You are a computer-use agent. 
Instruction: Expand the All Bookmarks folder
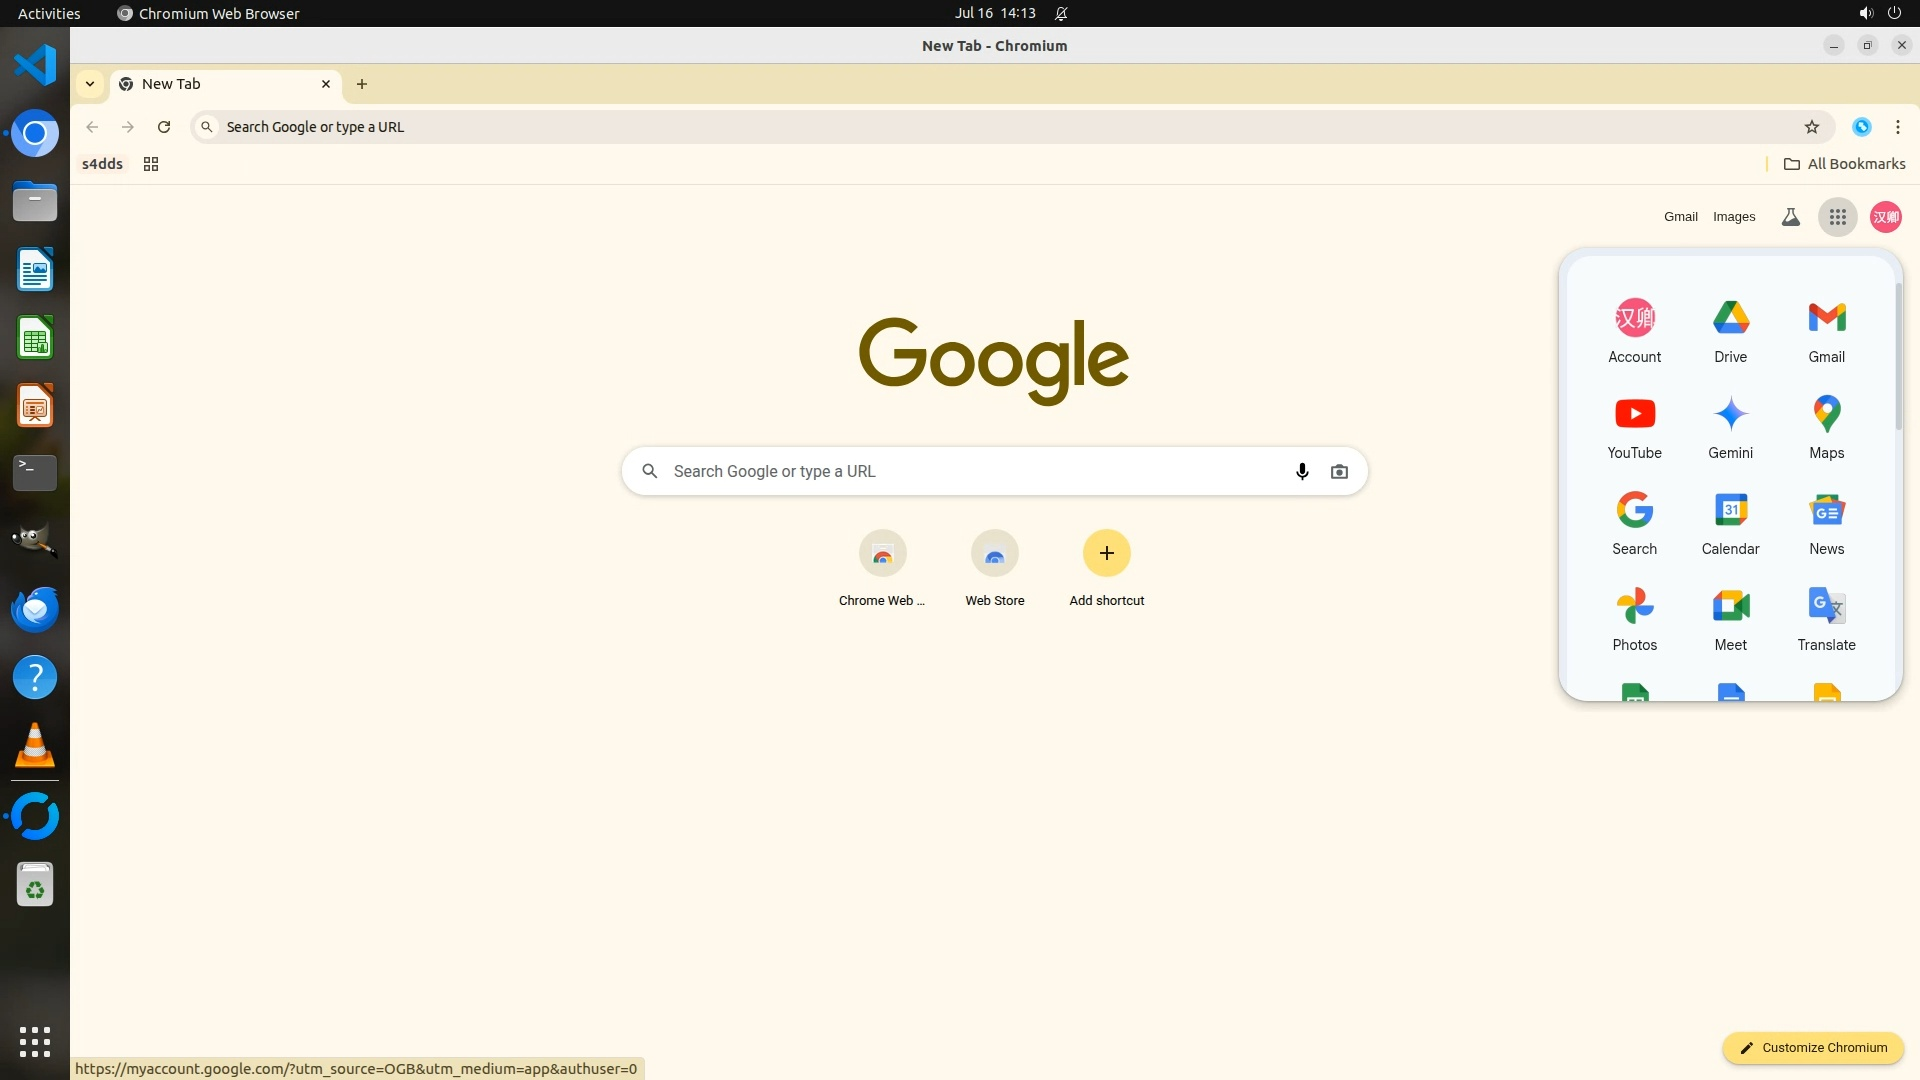(1844, 164)
